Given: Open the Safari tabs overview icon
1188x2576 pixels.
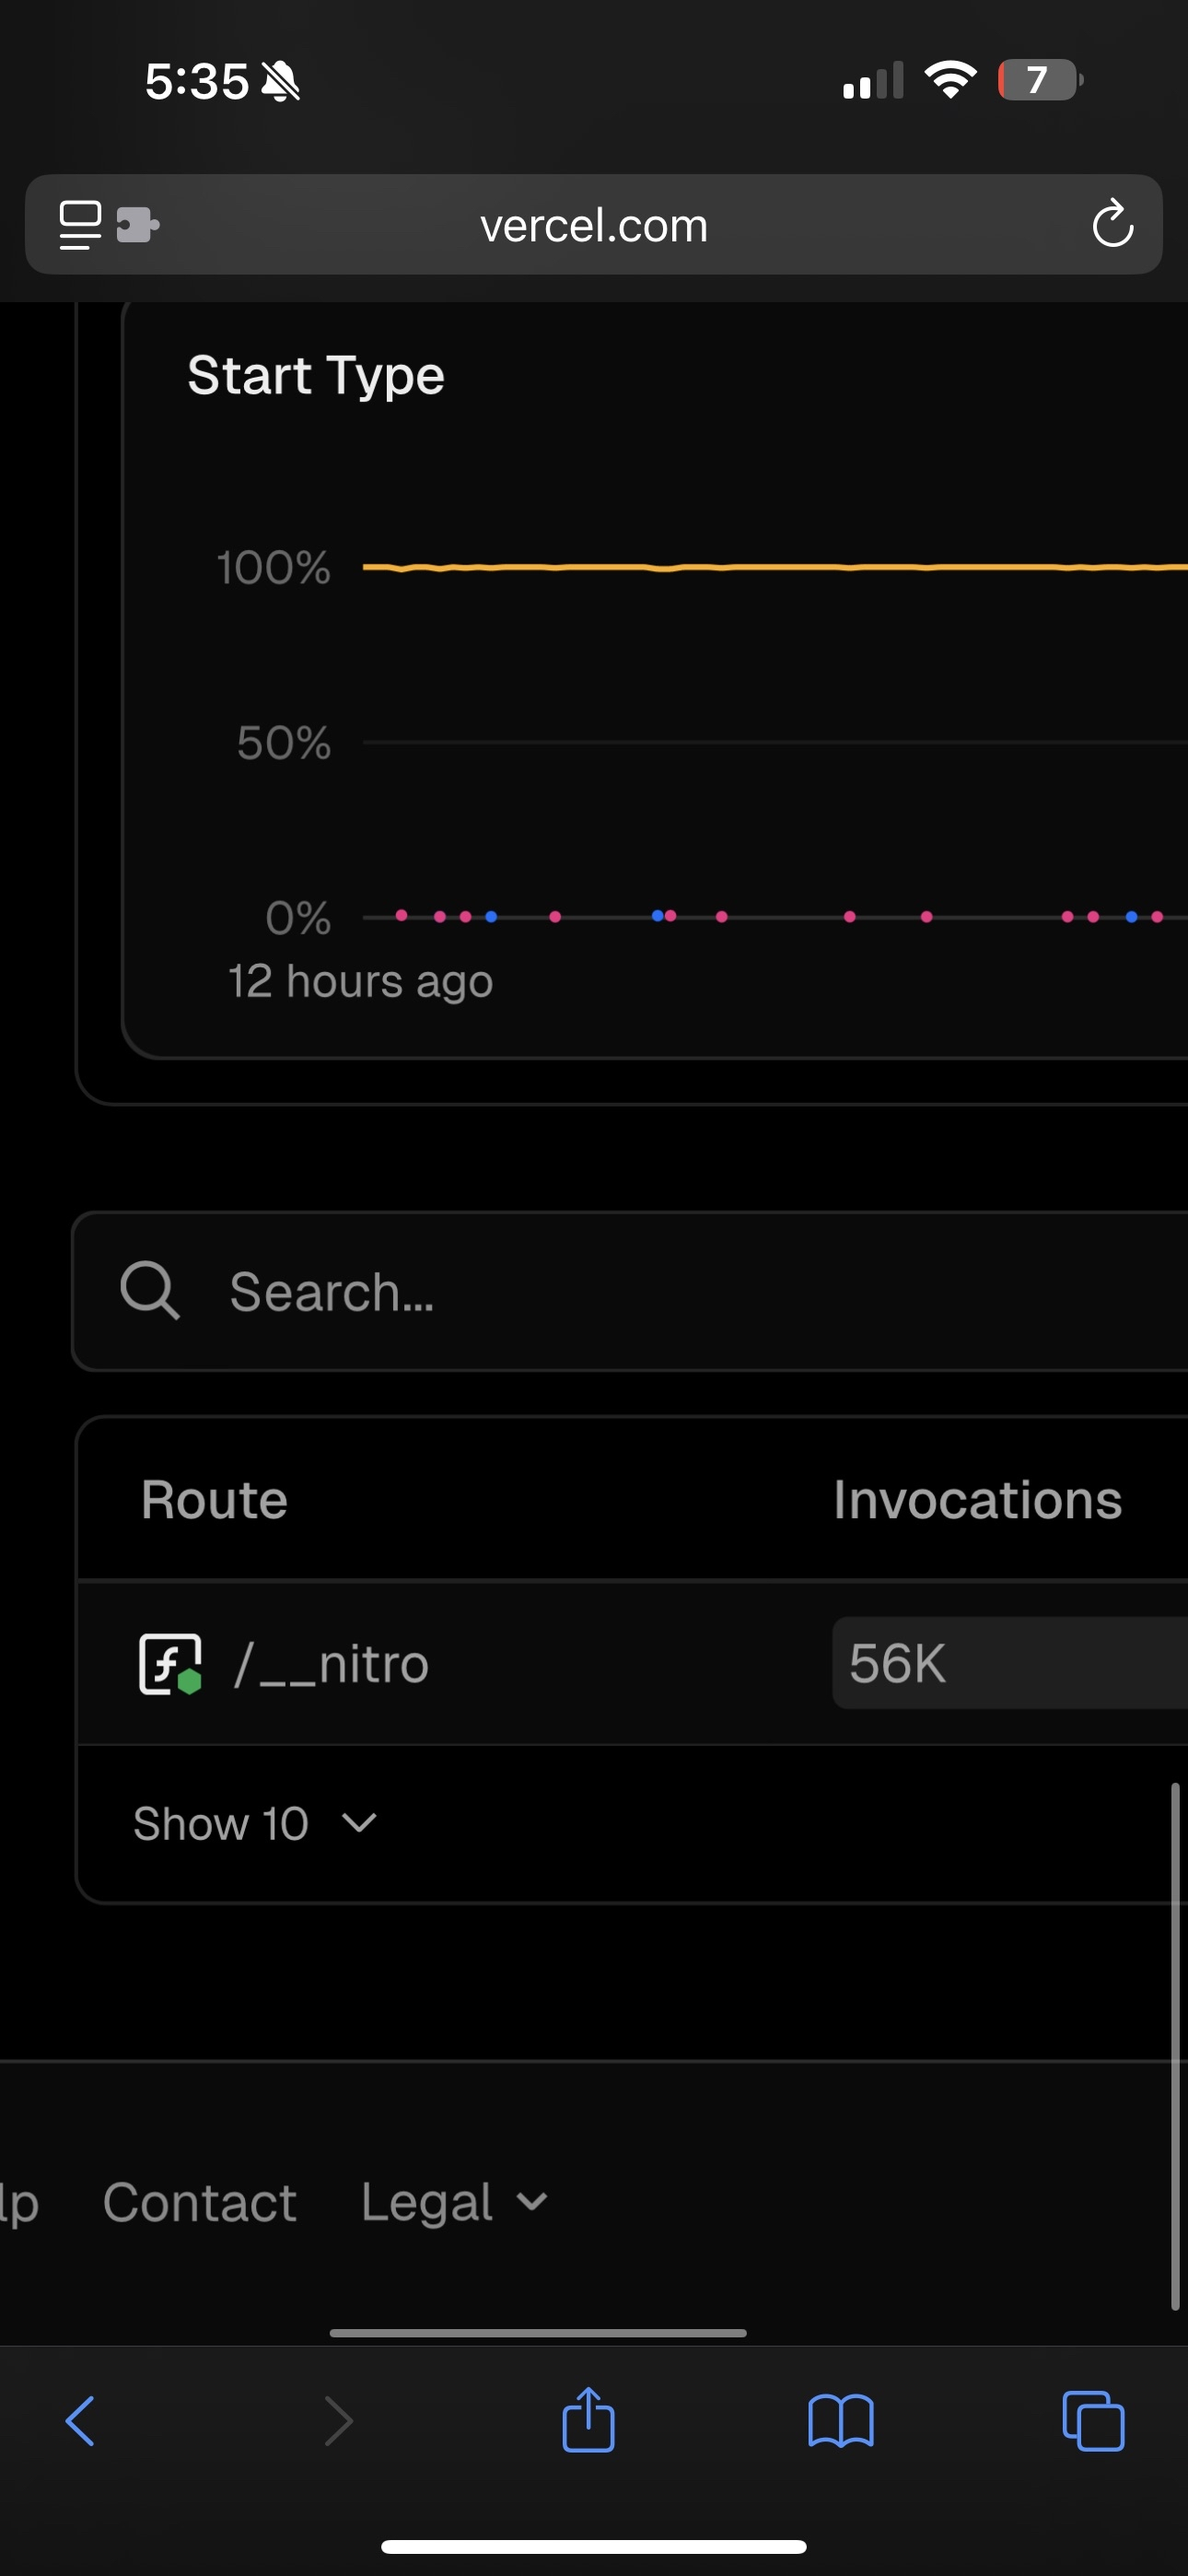Looking at the screenshot, I should point(1093,2421).
